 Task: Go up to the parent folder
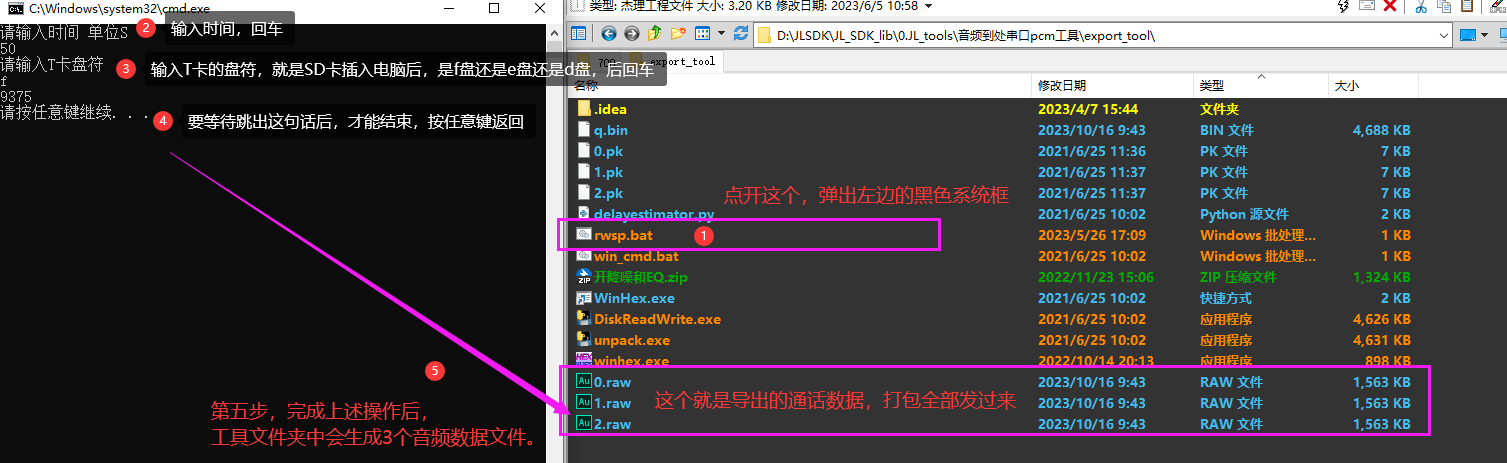(x=655, y=34)
